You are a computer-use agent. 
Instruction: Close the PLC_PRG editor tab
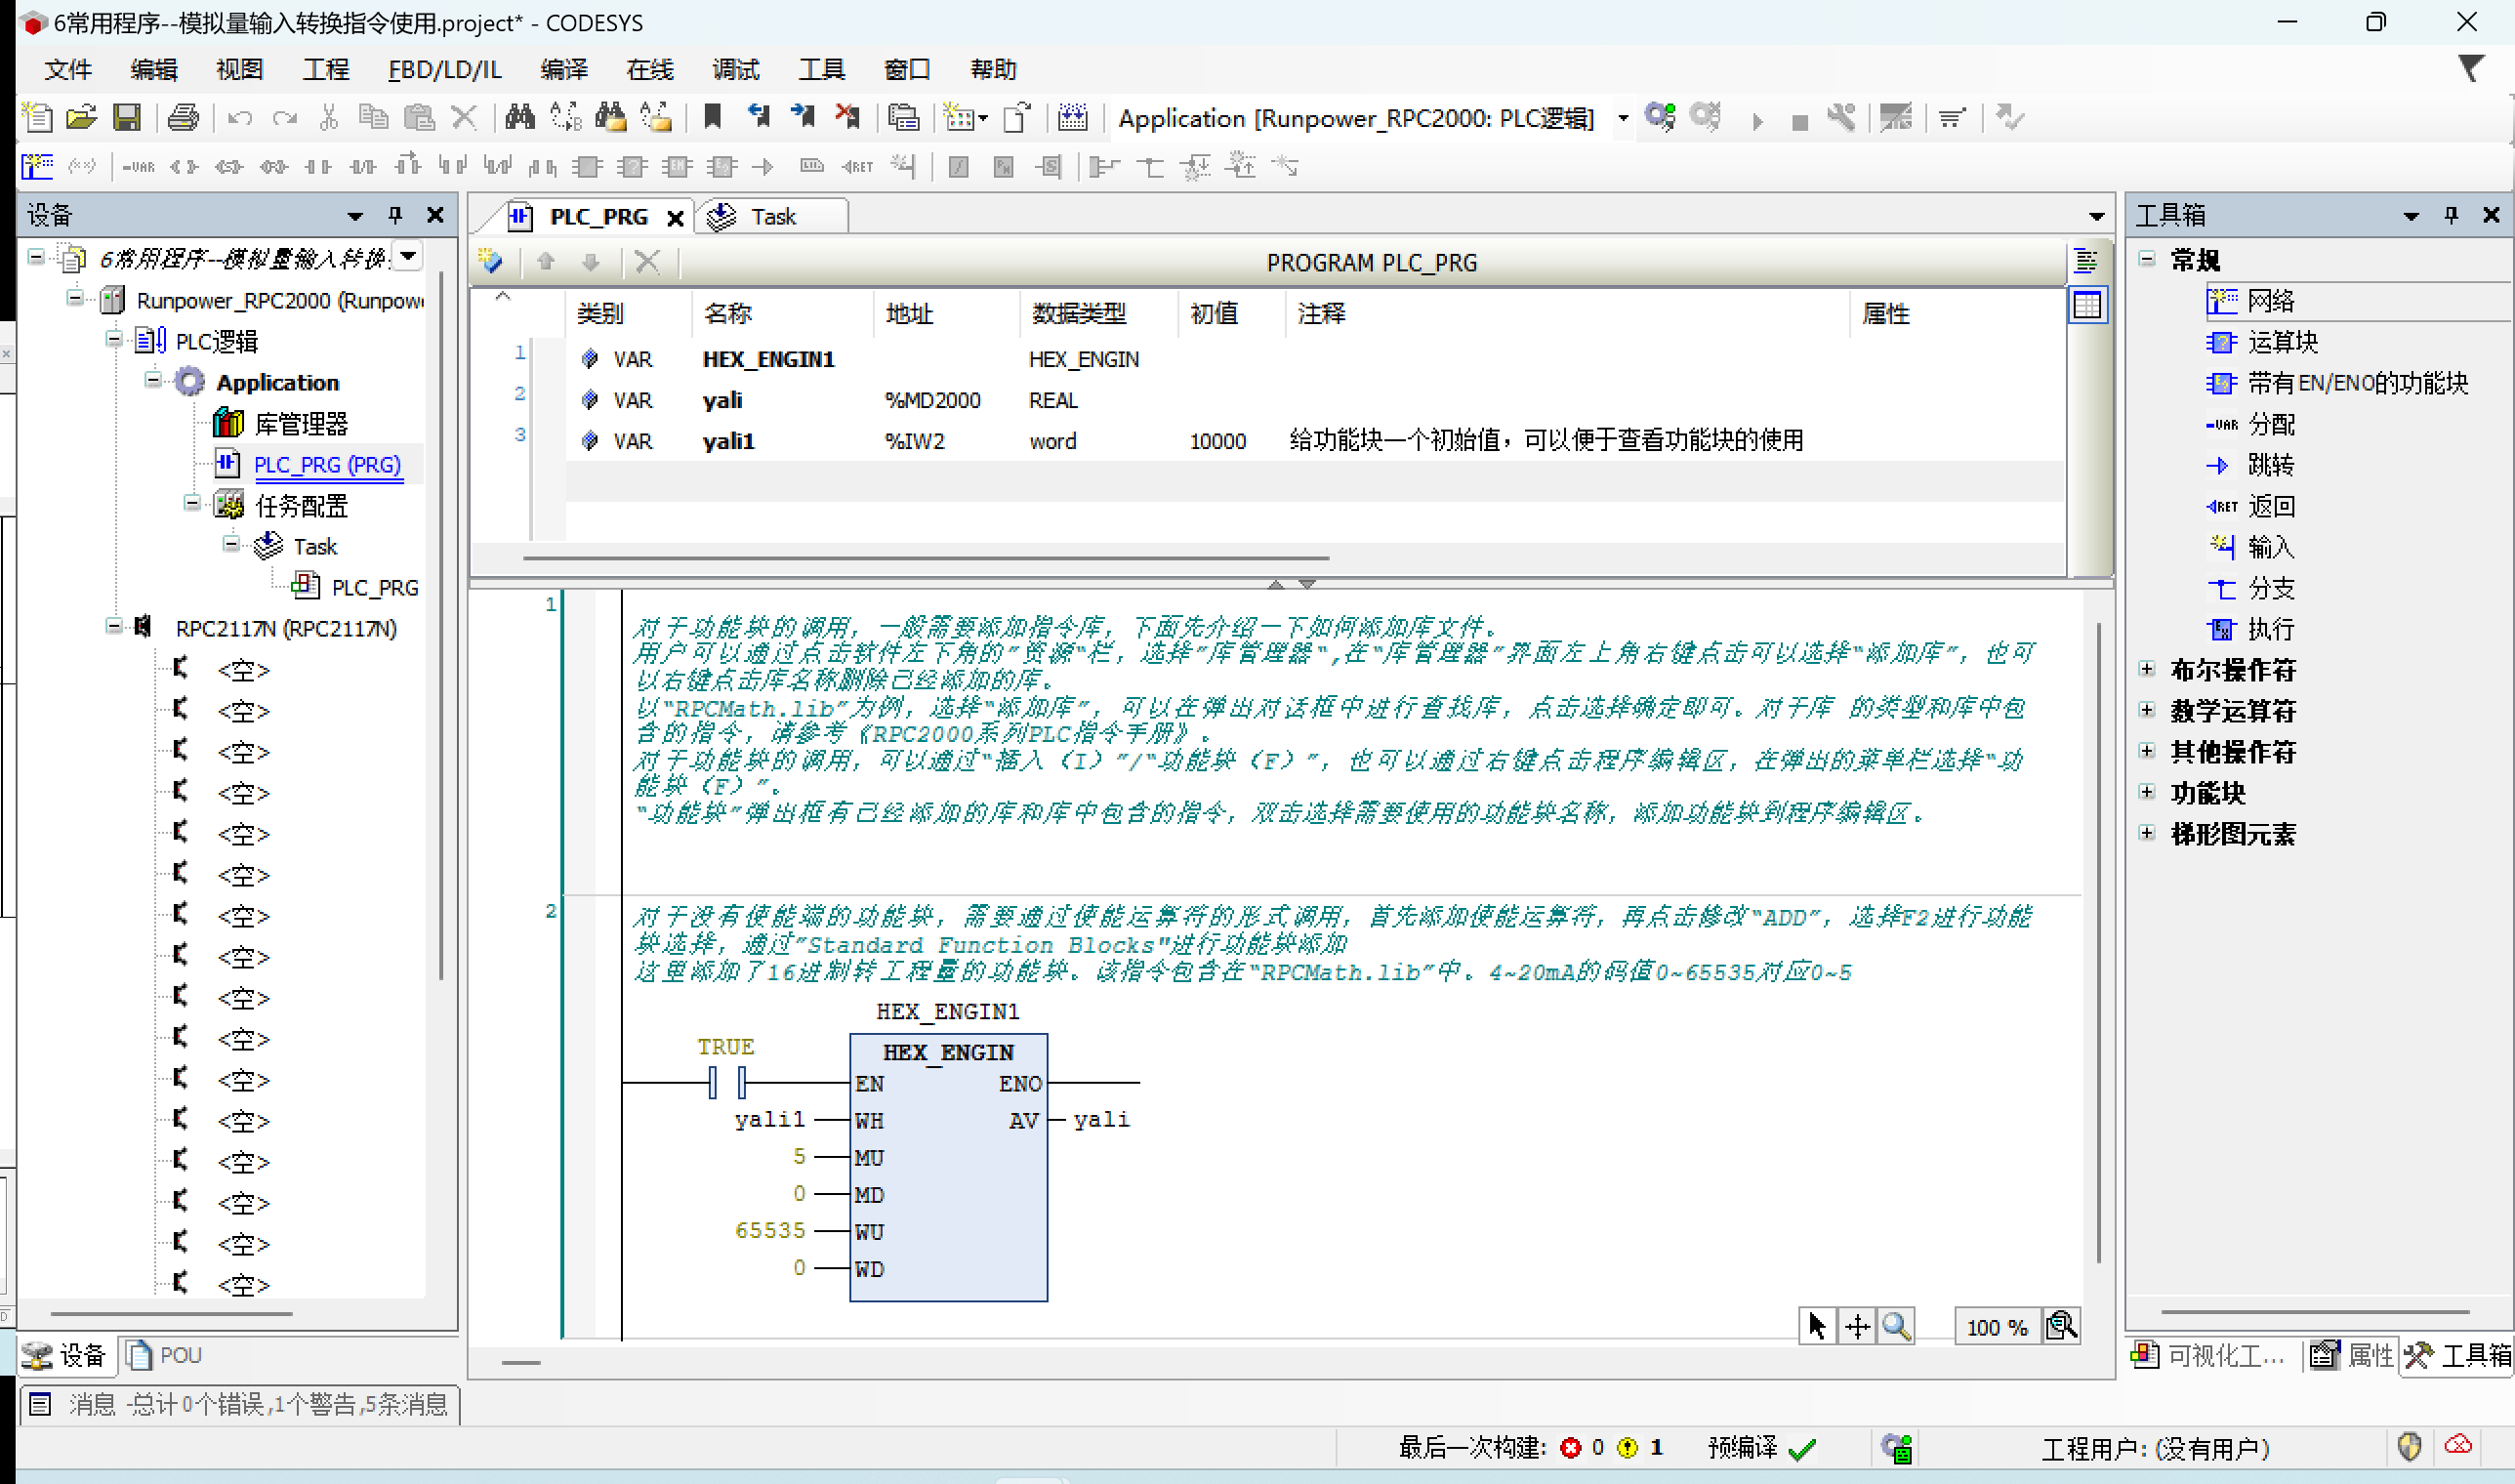[675, 218]
